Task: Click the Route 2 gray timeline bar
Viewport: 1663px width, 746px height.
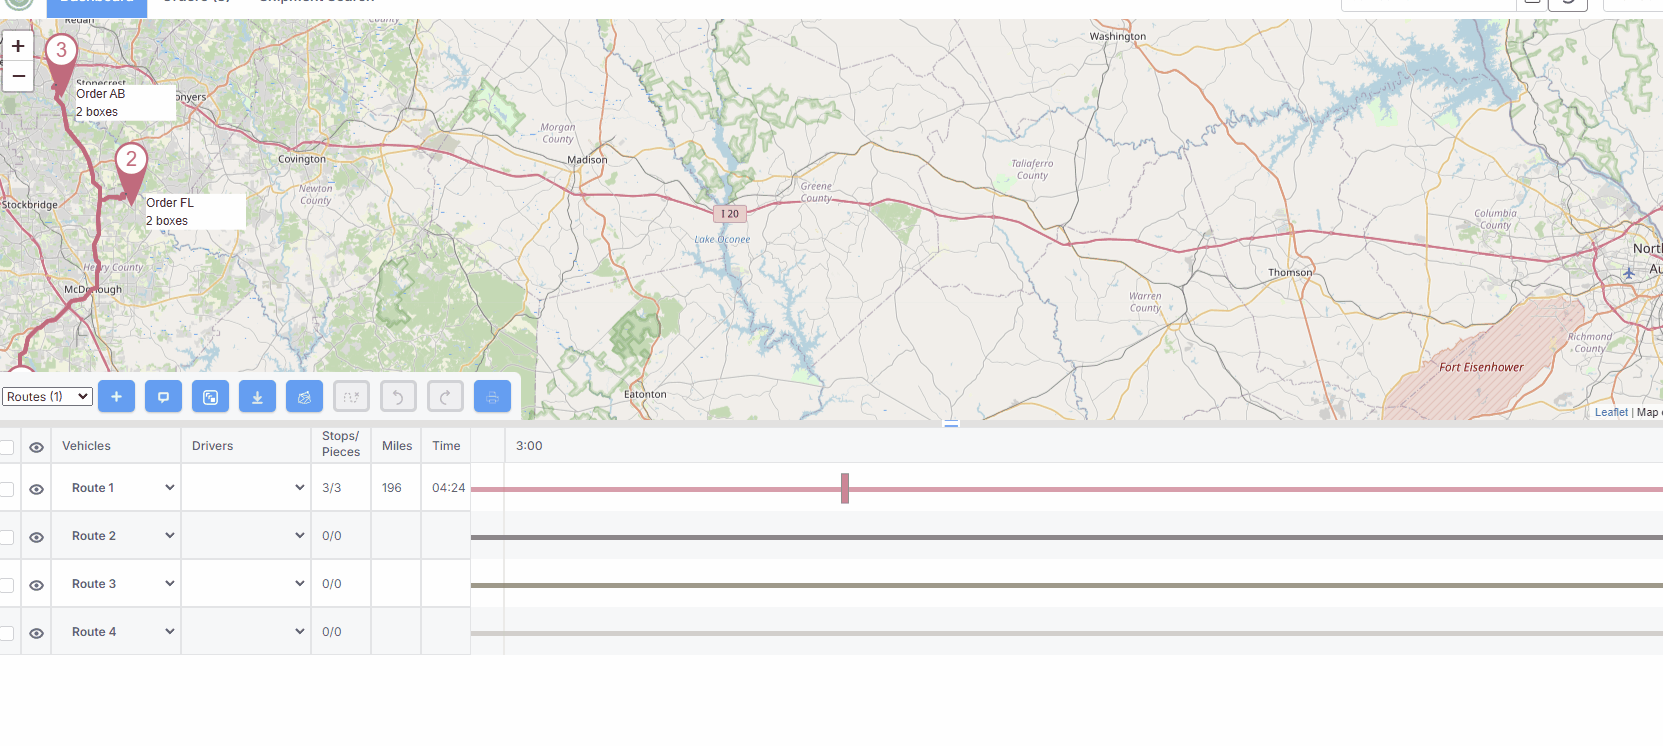Action: 1067,537
